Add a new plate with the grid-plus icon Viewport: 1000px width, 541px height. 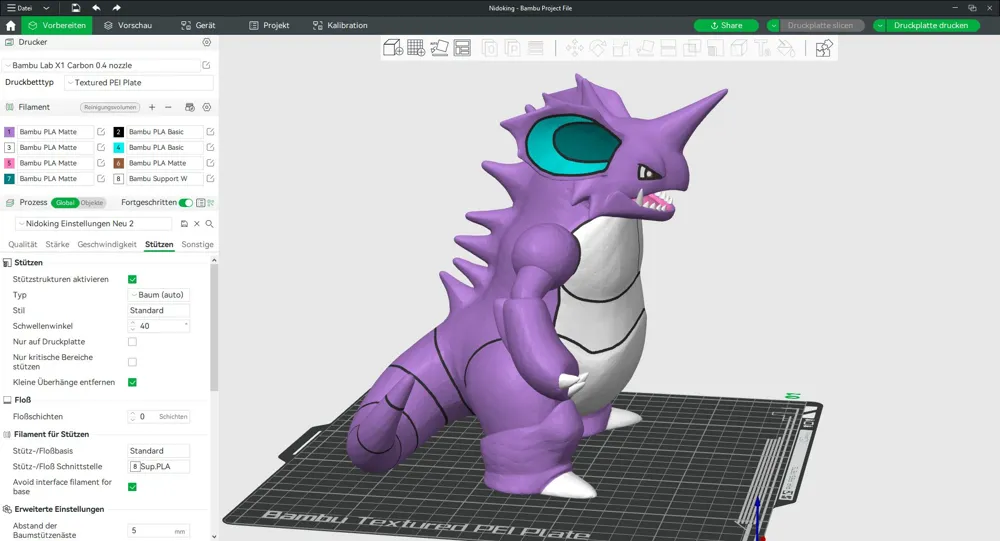(416, 48)
